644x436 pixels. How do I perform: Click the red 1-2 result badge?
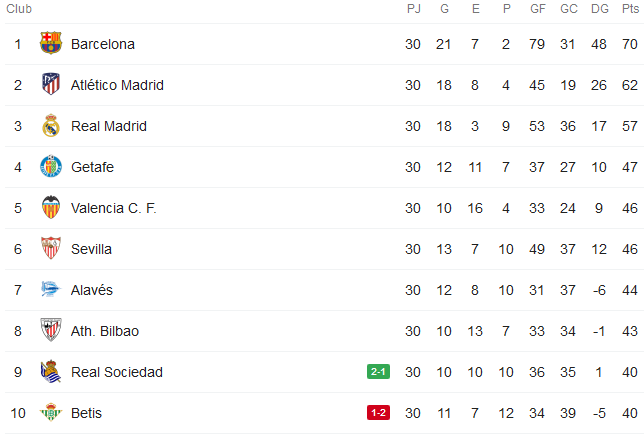[379, 413]
